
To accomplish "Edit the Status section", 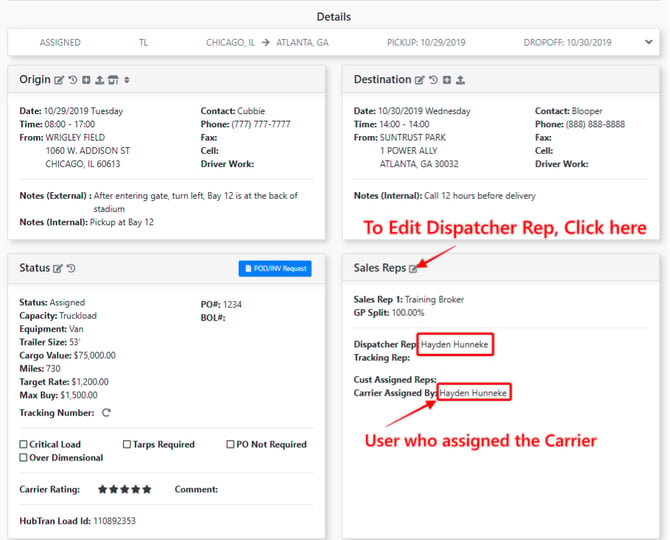I will click(x=57, y=268).
